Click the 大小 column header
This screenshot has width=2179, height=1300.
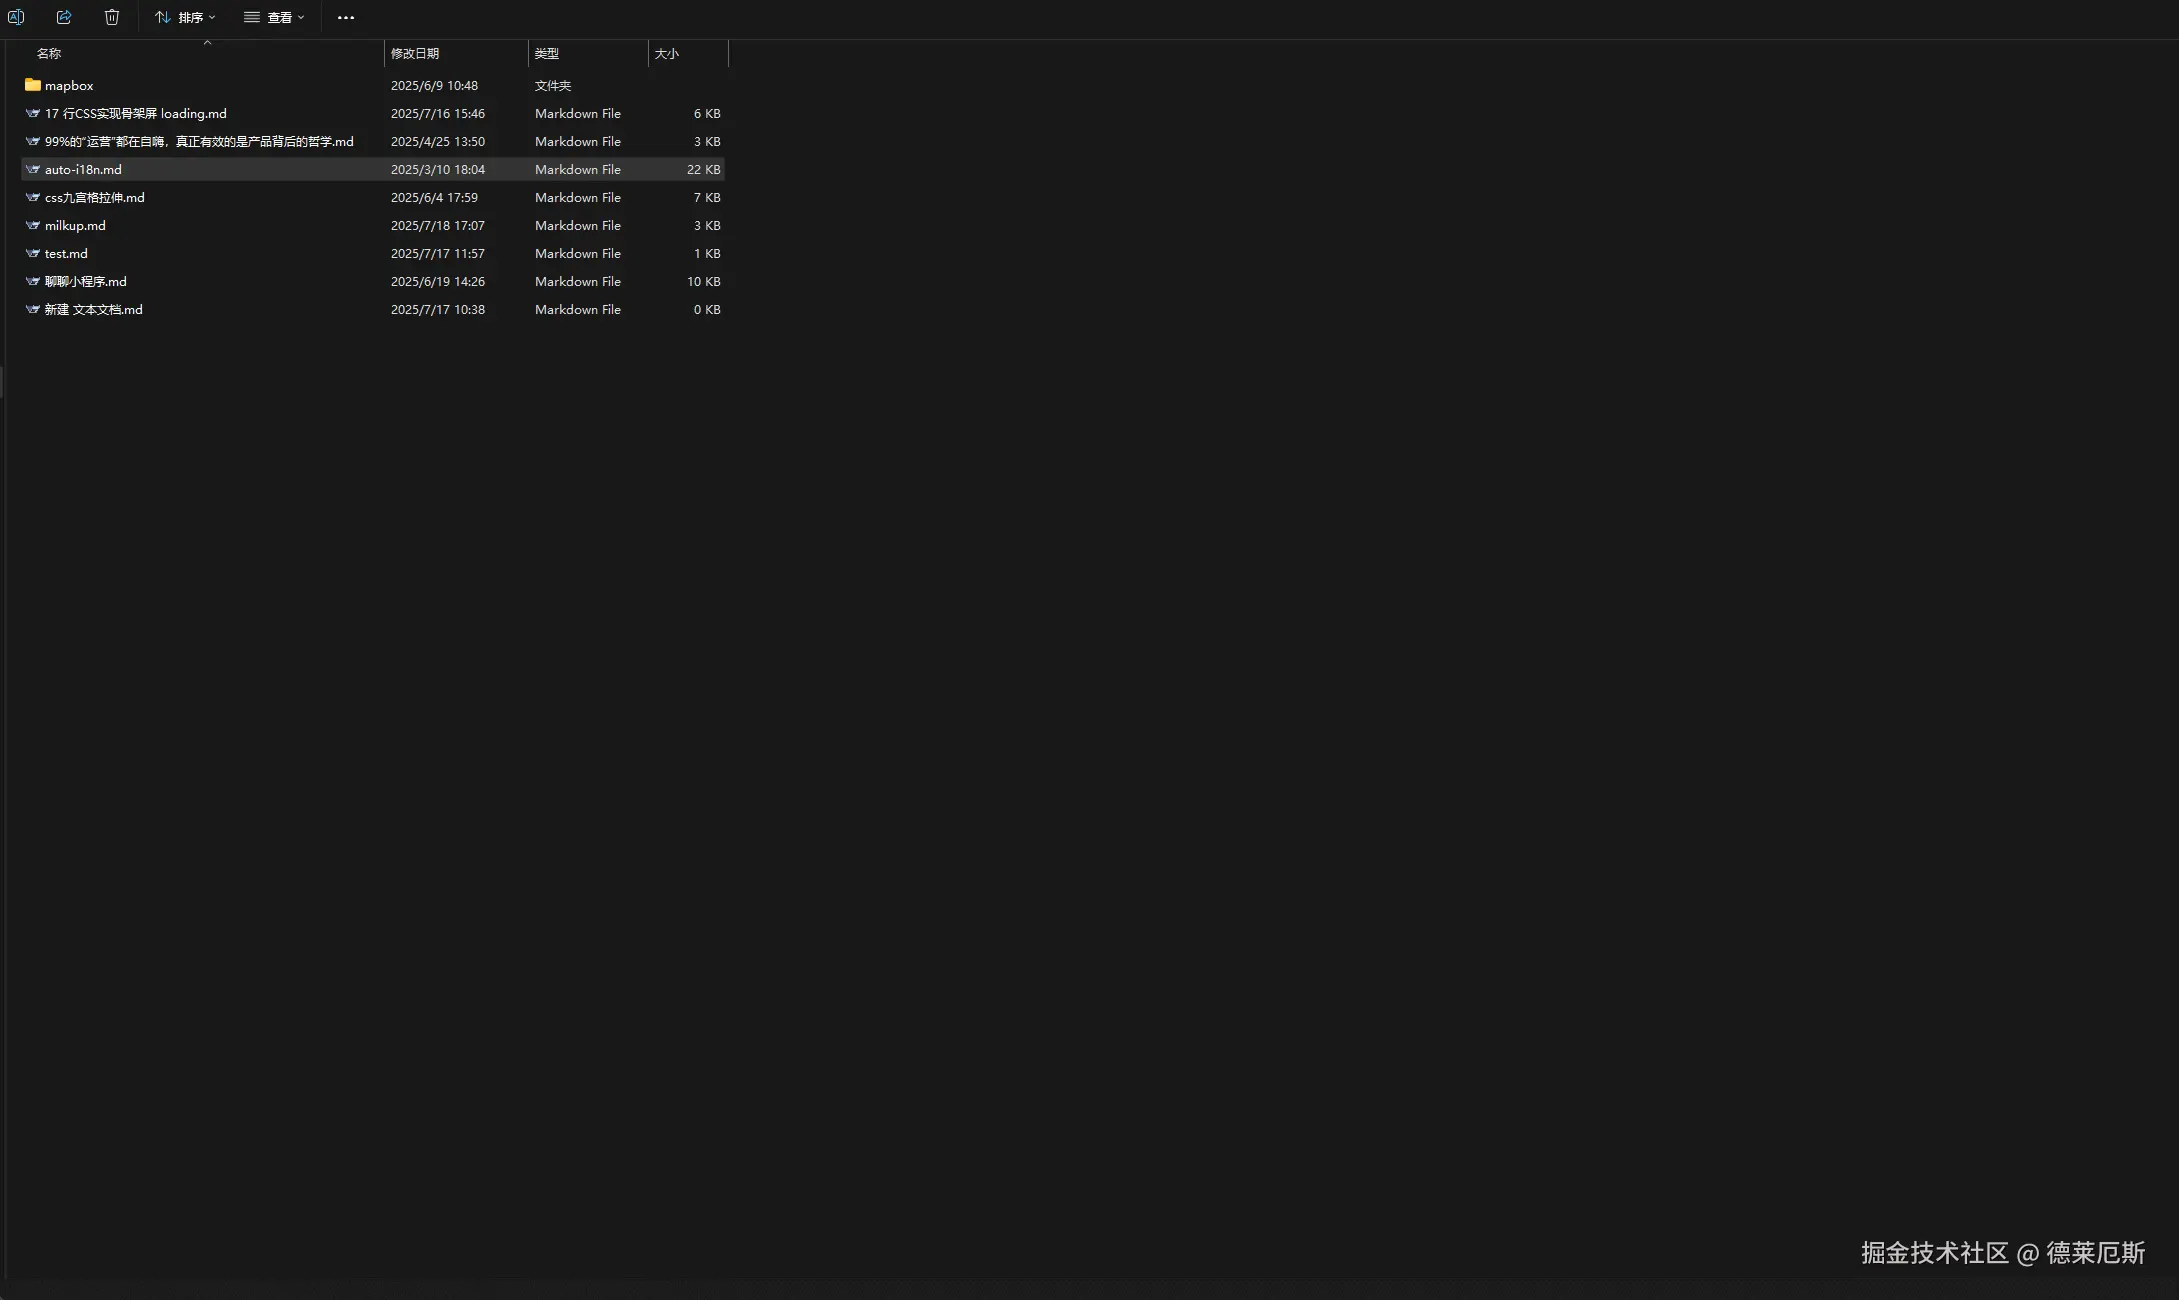pyautogui.click(x=667, y=54)
